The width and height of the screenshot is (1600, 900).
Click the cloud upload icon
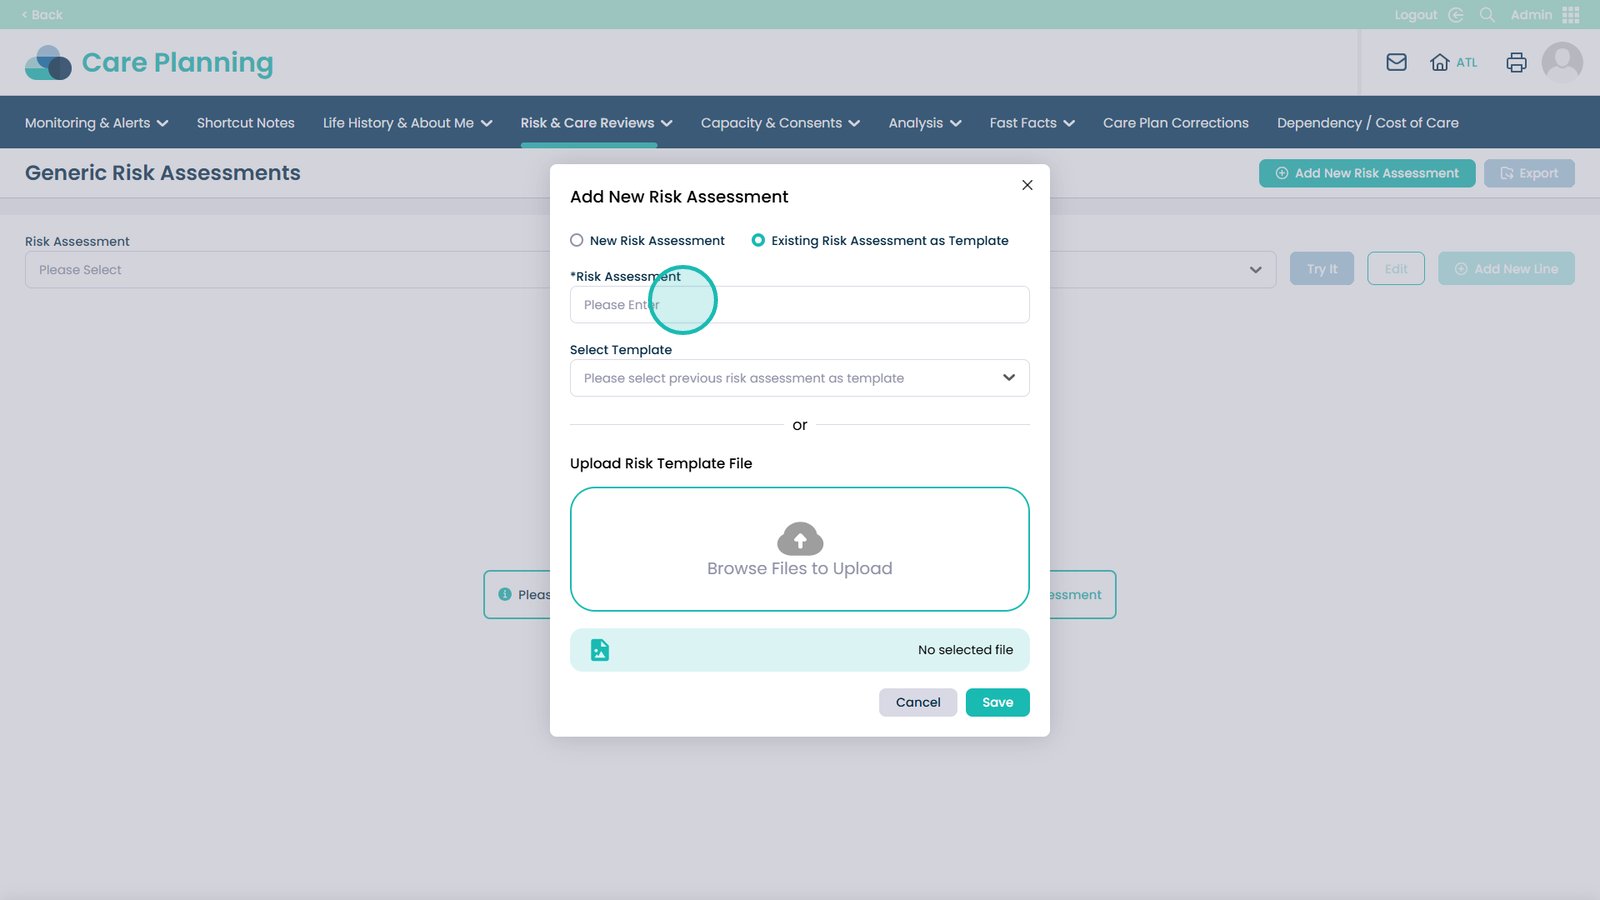[800, 539]
